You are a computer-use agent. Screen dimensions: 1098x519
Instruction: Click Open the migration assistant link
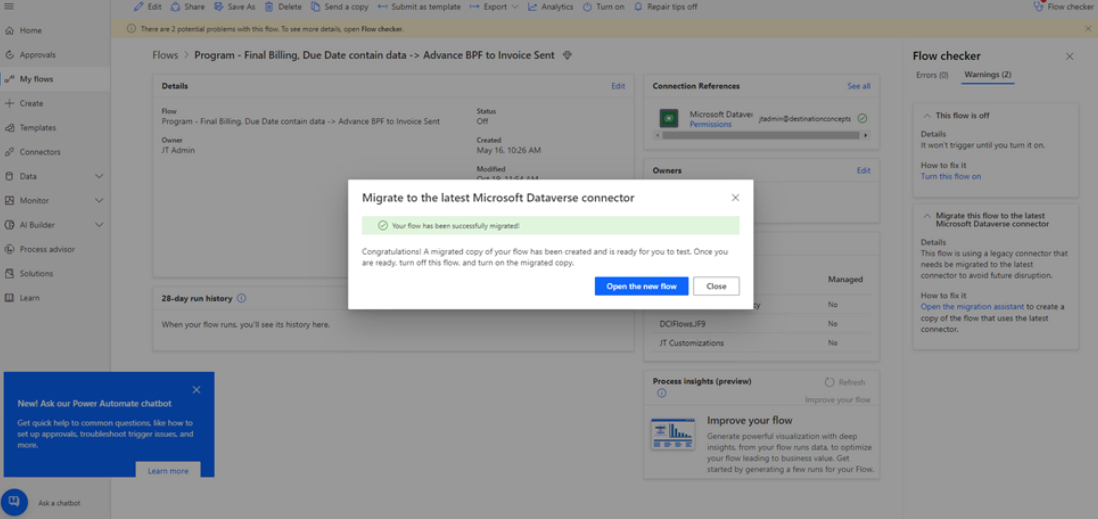point(972,307)
